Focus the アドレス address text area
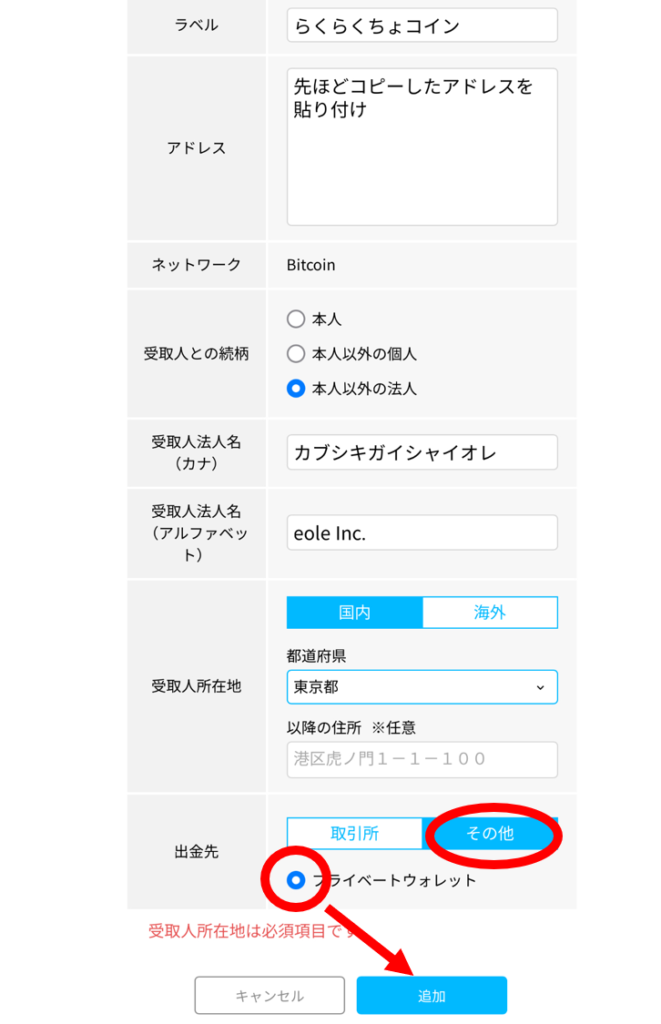Screen dimensions: 661x1024 421,147
